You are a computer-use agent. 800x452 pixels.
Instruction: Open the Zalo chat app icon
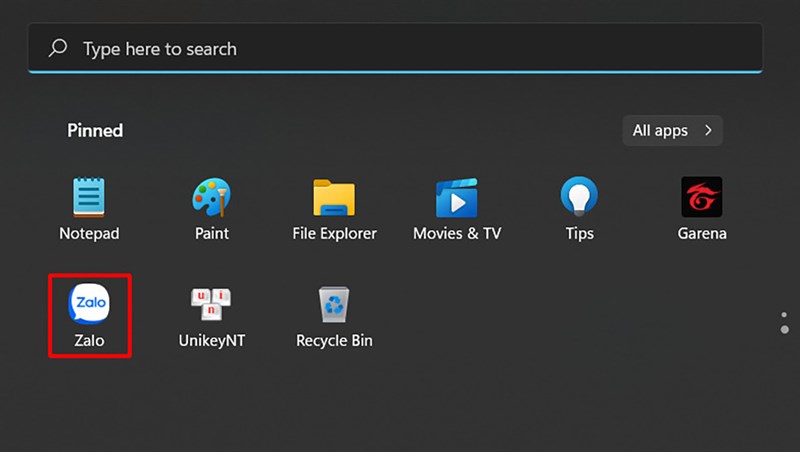coord(89,304)
